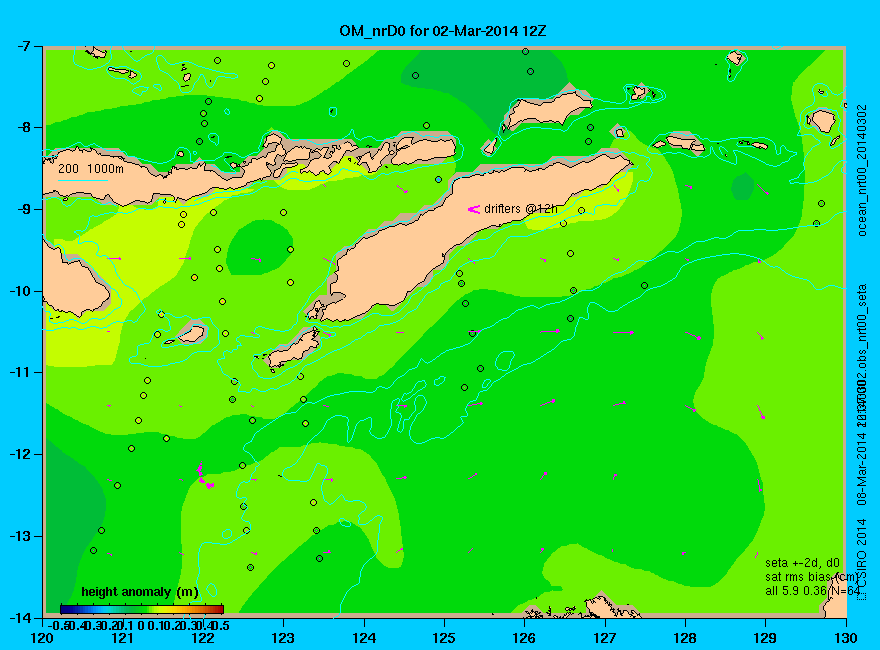Click the 'all 5.9 0.36 N=64' statistics line
The width and height of the screenshot is (880, 650).
click(x=812, y=591)
